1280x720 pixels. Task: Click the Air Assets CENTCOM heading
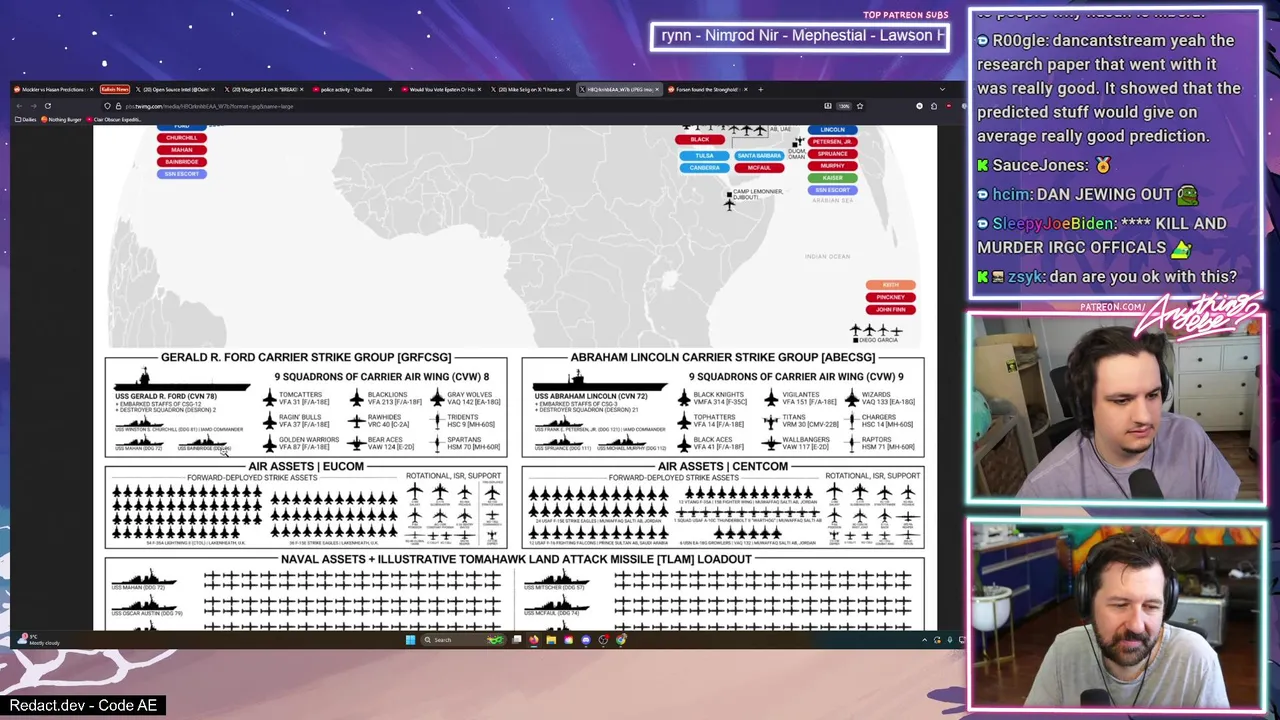(x=722, y=466)
